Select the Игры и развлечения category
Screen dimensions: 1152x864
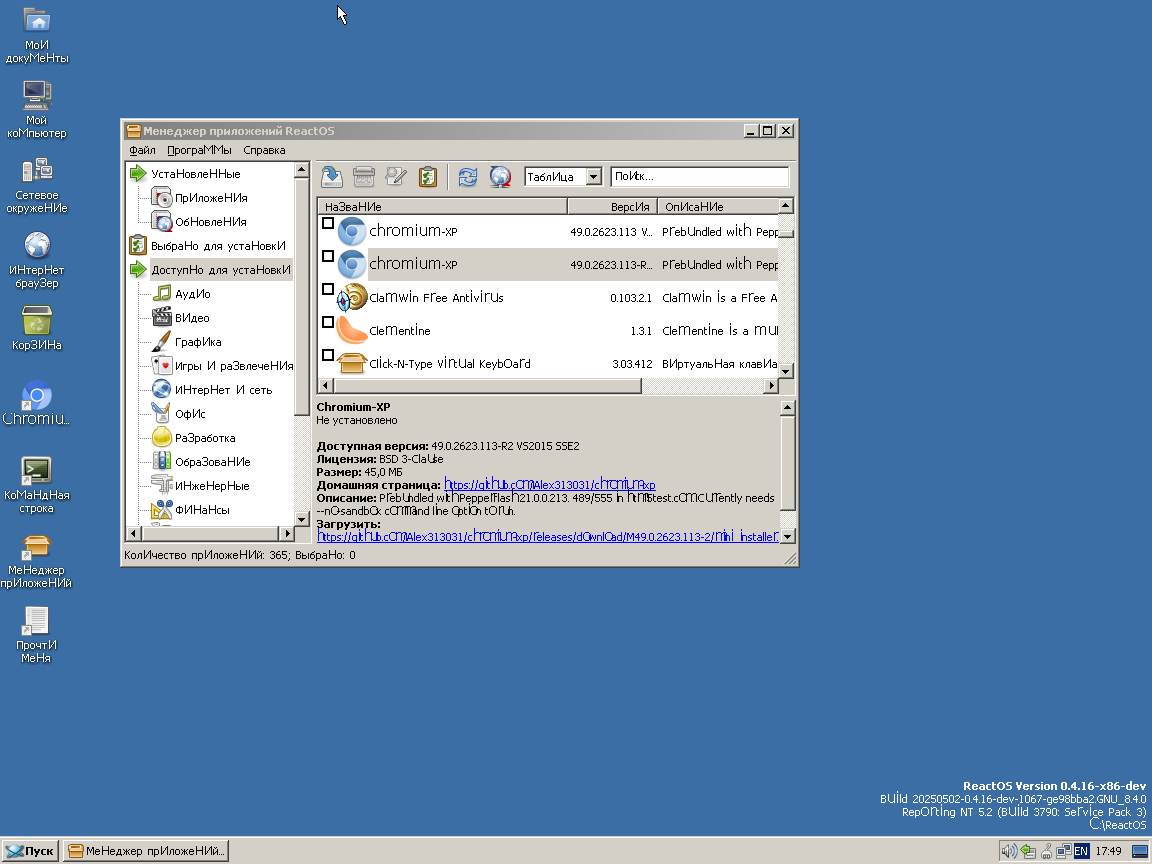[x=234, y=366]
